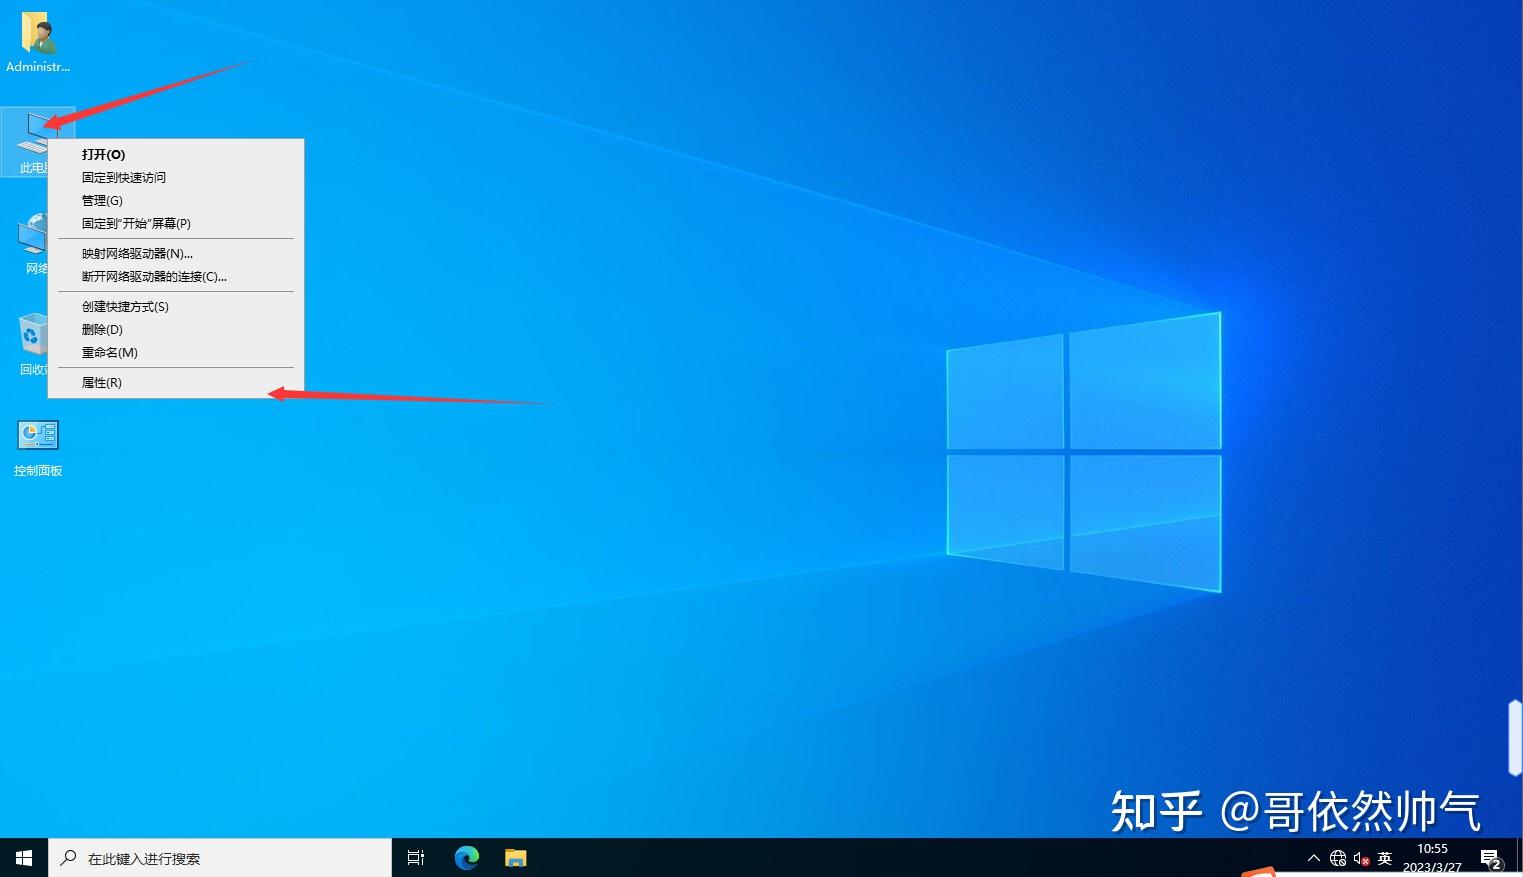Screen dimensions: 1523x877
Task: Expand the hidden tray icons chevron
Action: tap(1314, 858)
